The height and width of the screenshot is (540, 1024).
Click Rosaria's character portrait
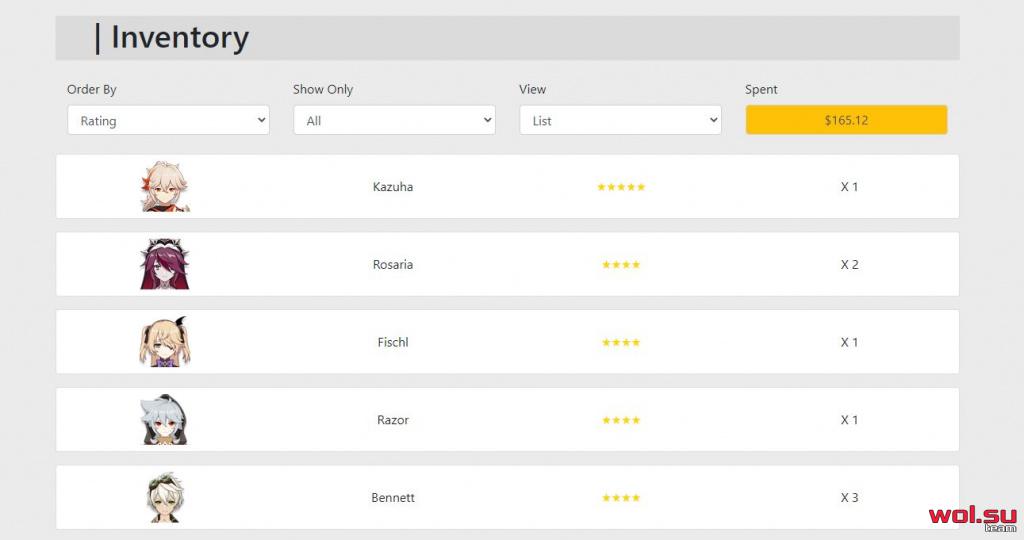point(165,264)
